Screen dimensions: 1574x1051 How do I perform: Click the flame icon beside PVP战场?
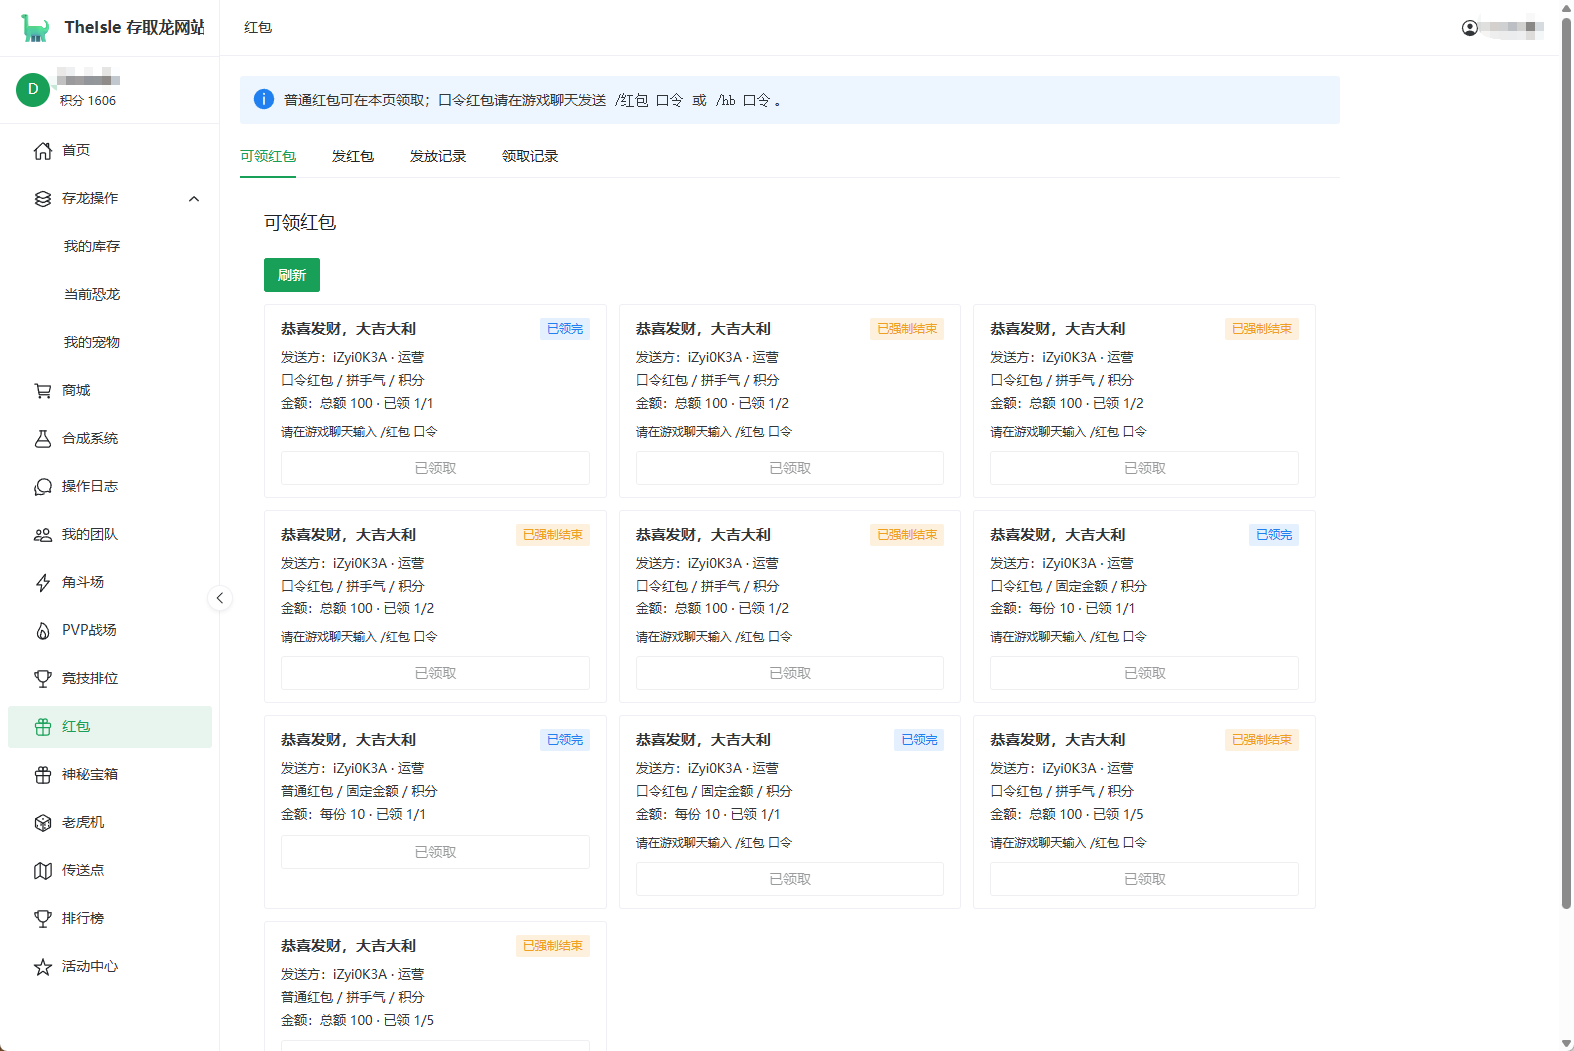point(43,631)
